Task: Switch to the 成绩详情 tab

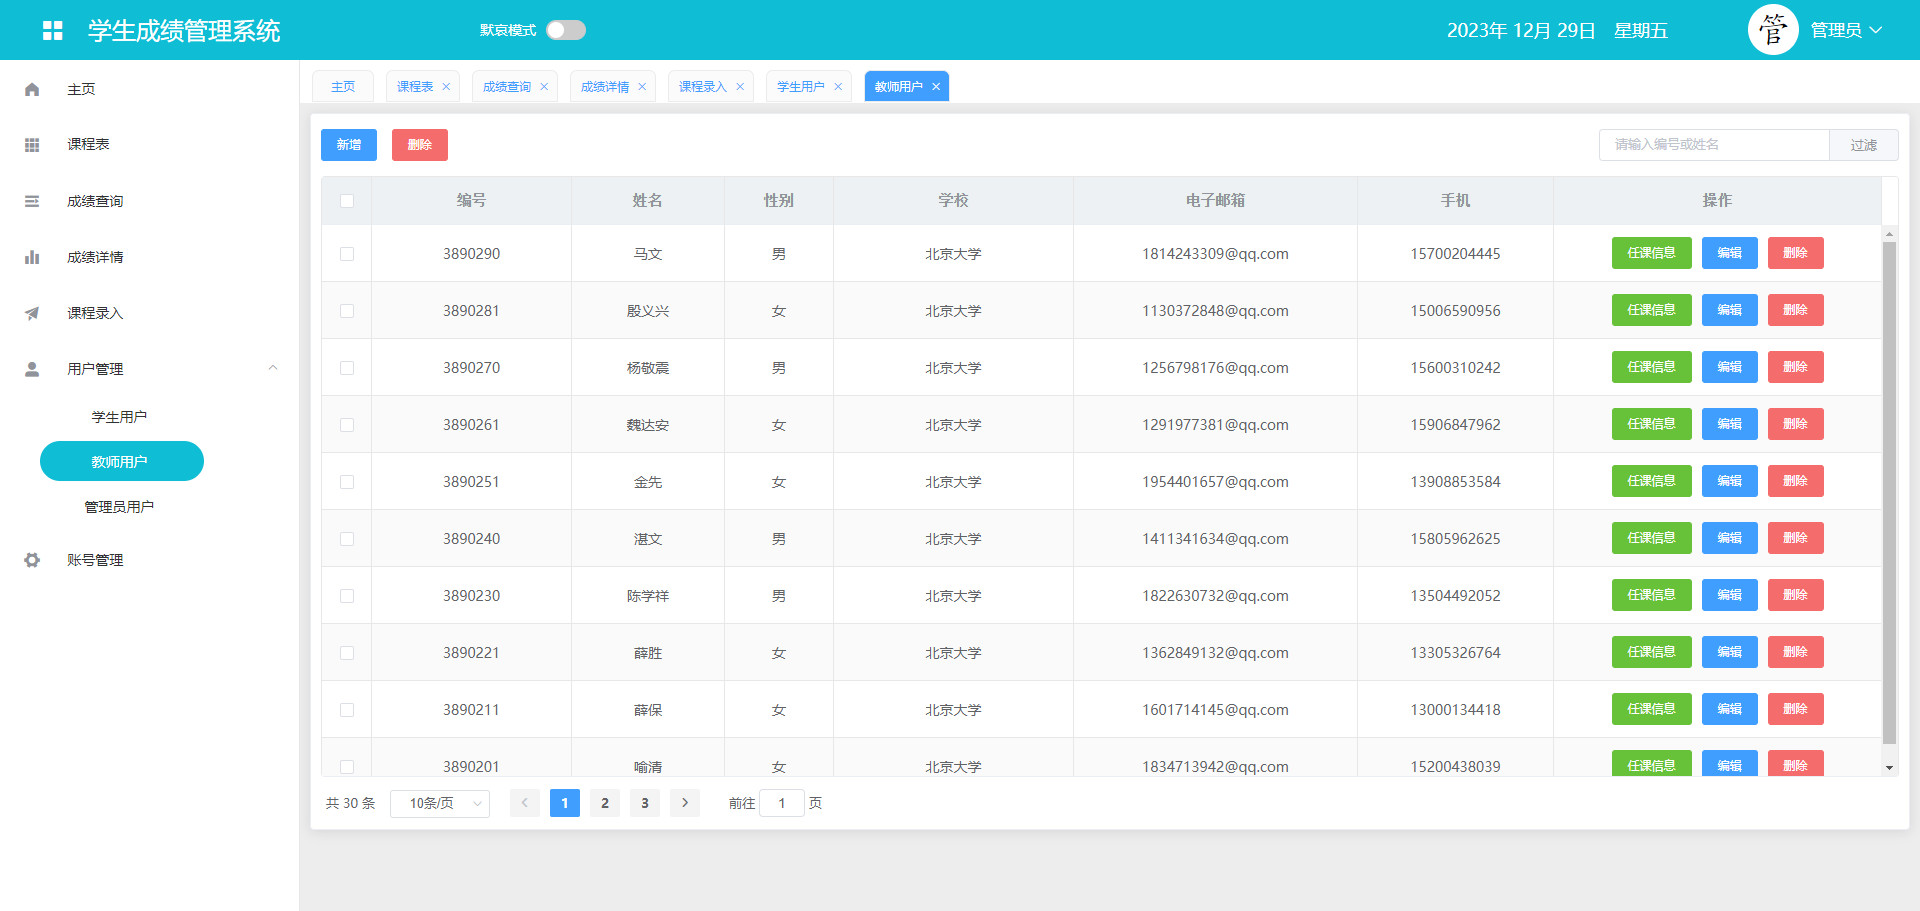Action: [x=605, y=87]
